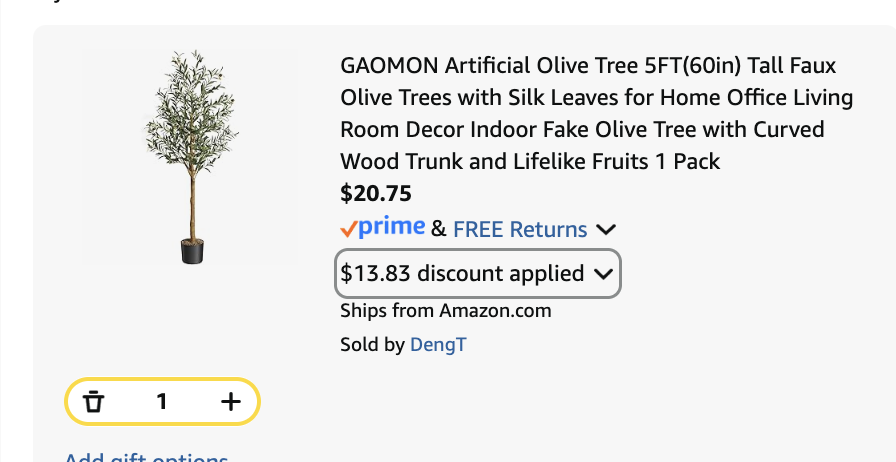The height and width of the screenshot is (462, 896).
Task: Click the plus icon to increase quantity
Action: pos(231,402)
